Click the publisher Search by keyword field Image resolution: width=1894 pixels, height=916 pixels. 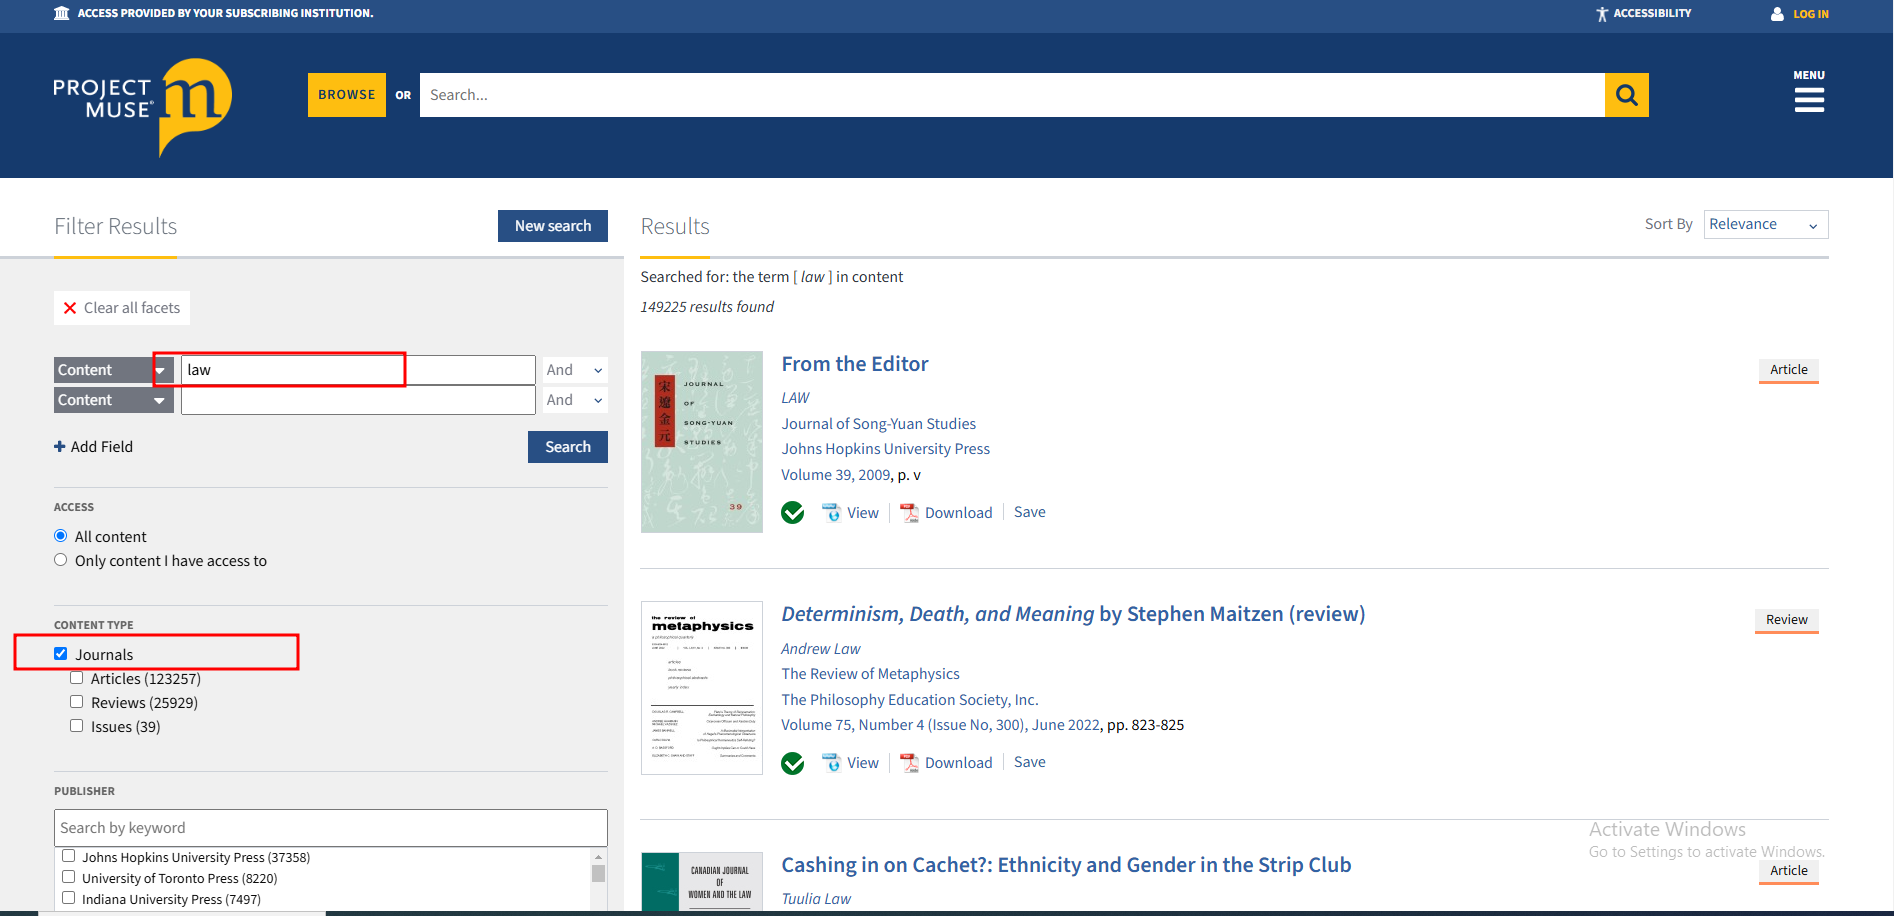point(330,828)
